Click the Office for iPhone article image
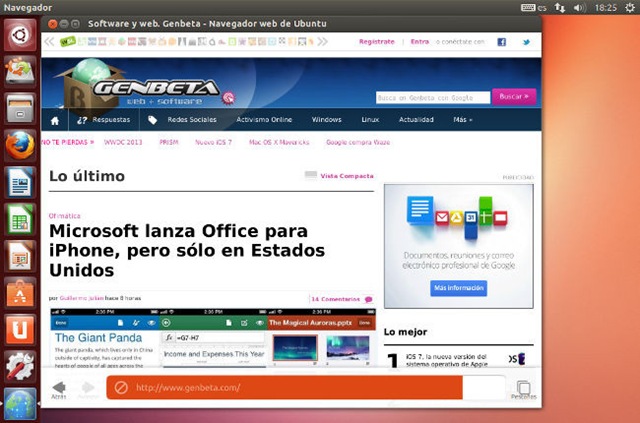 click(213, 338)
